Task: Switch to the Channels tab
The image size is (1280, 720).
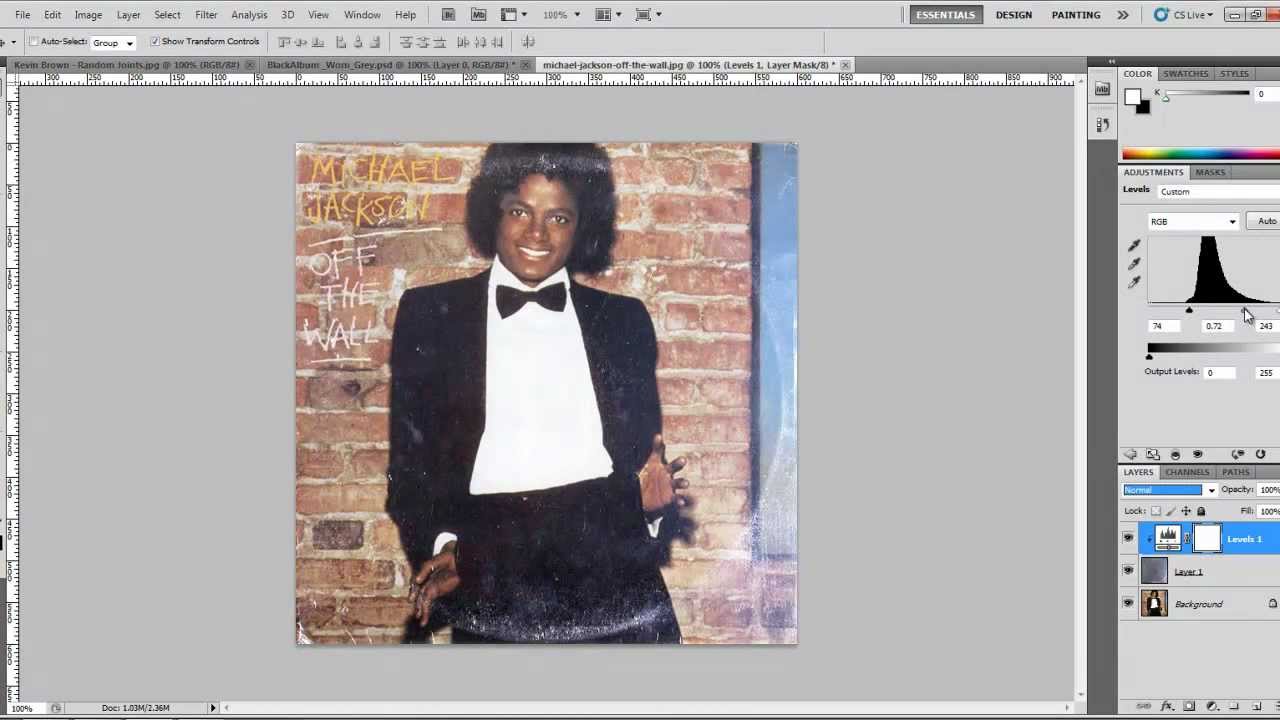Action: tap(1187, 472)
